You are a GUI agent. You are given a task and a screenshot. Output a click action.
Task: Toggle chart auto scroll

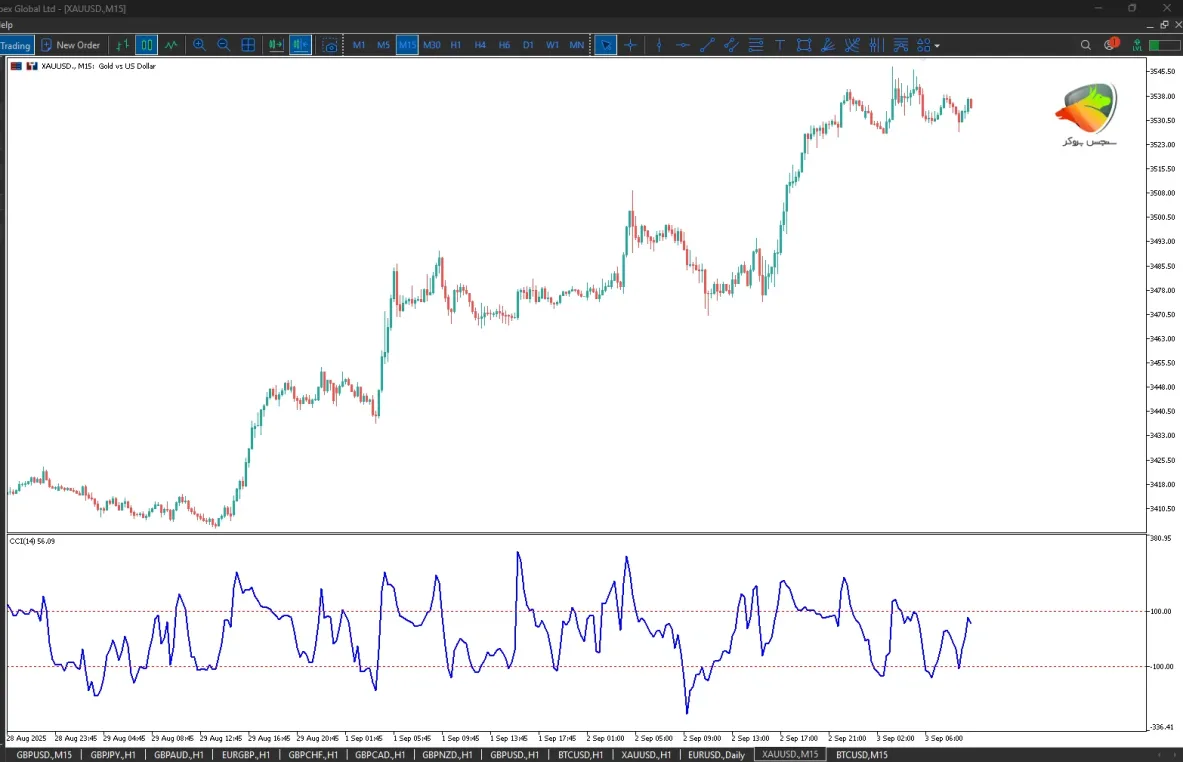click(275, 45)
